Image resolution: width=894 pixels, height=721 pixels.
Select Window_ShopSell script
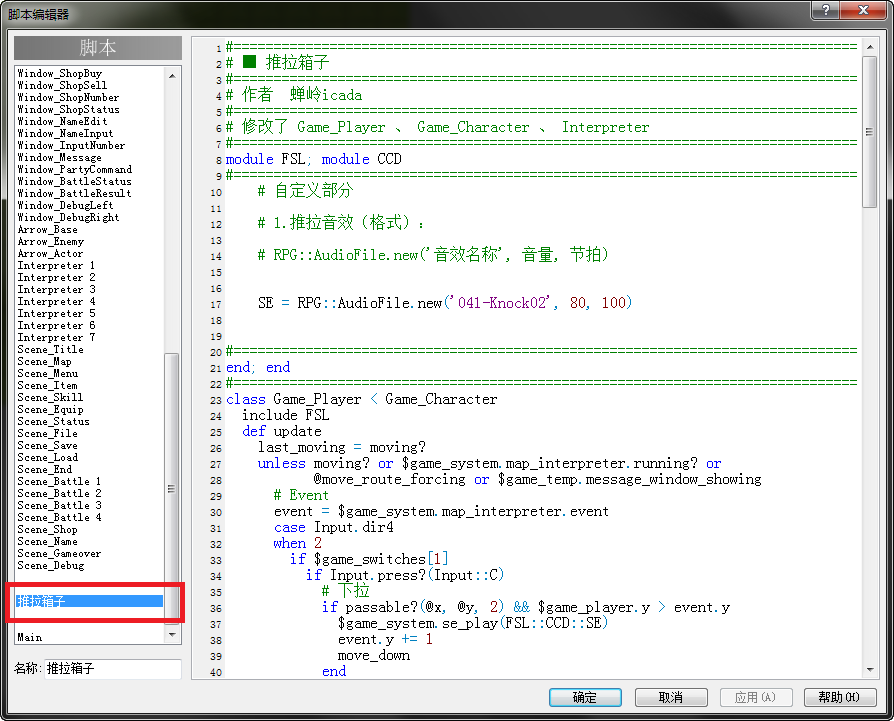pyautogui.click(x=62, y=85)
